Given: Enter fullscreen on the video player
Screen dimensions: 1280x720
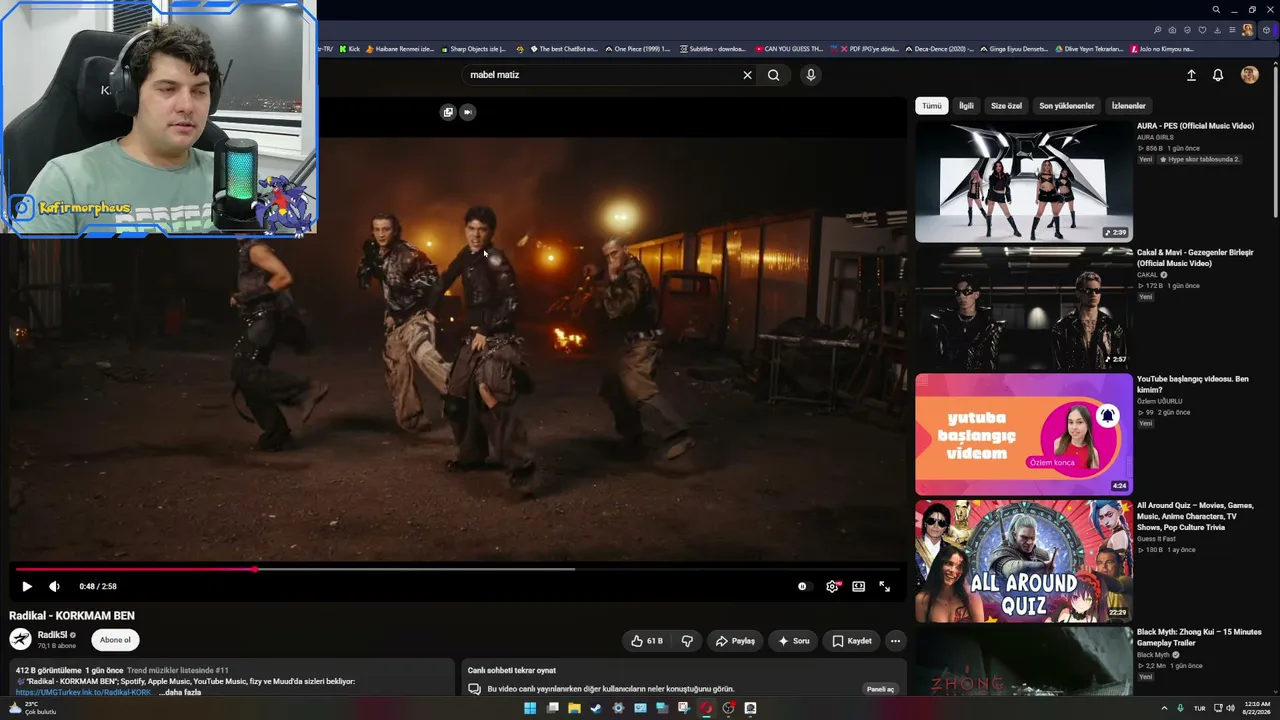Looking at the screenshot, I should point(885,587).
